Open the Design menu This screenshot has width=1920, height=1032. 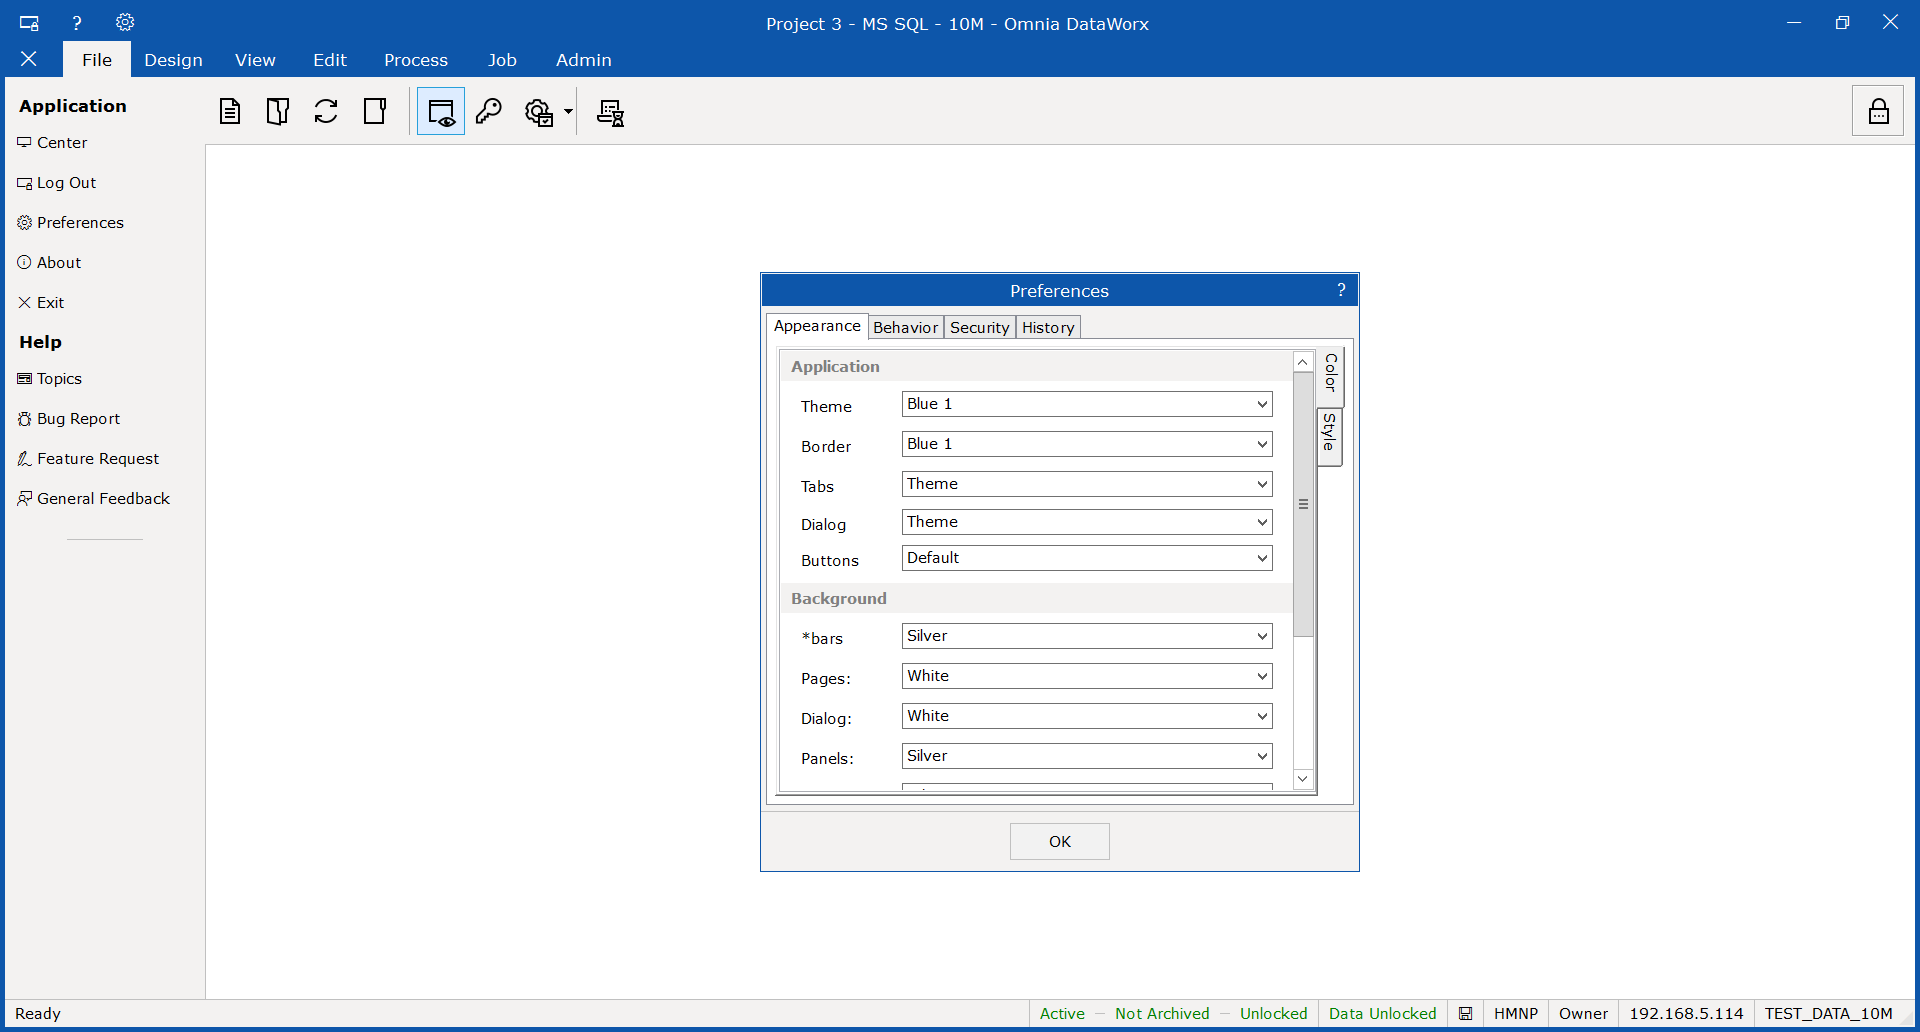click(x=173, y=60)
